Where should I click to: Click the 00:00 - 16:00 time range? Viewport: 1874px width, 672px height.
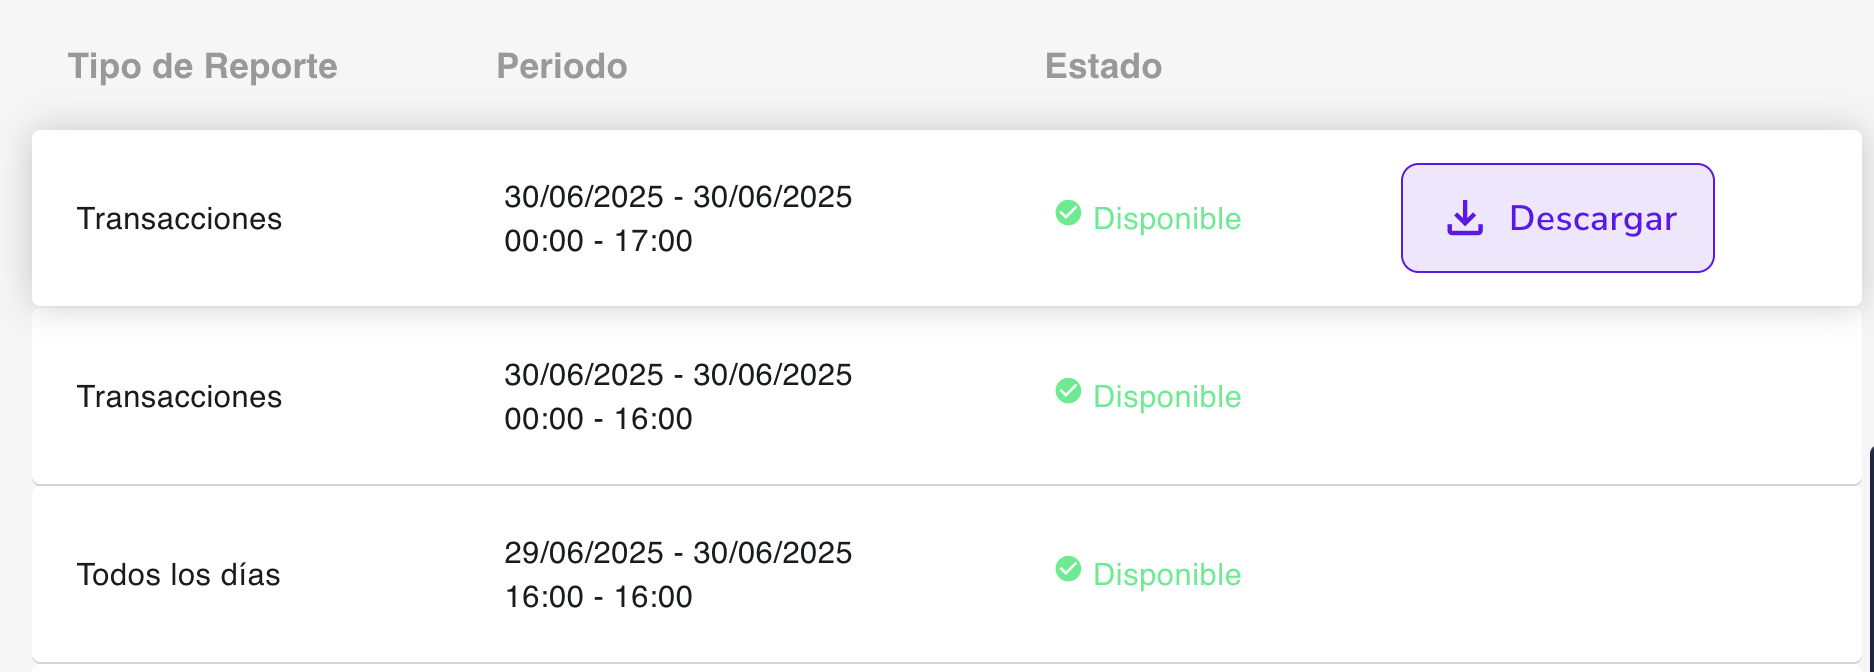point(598,419)
